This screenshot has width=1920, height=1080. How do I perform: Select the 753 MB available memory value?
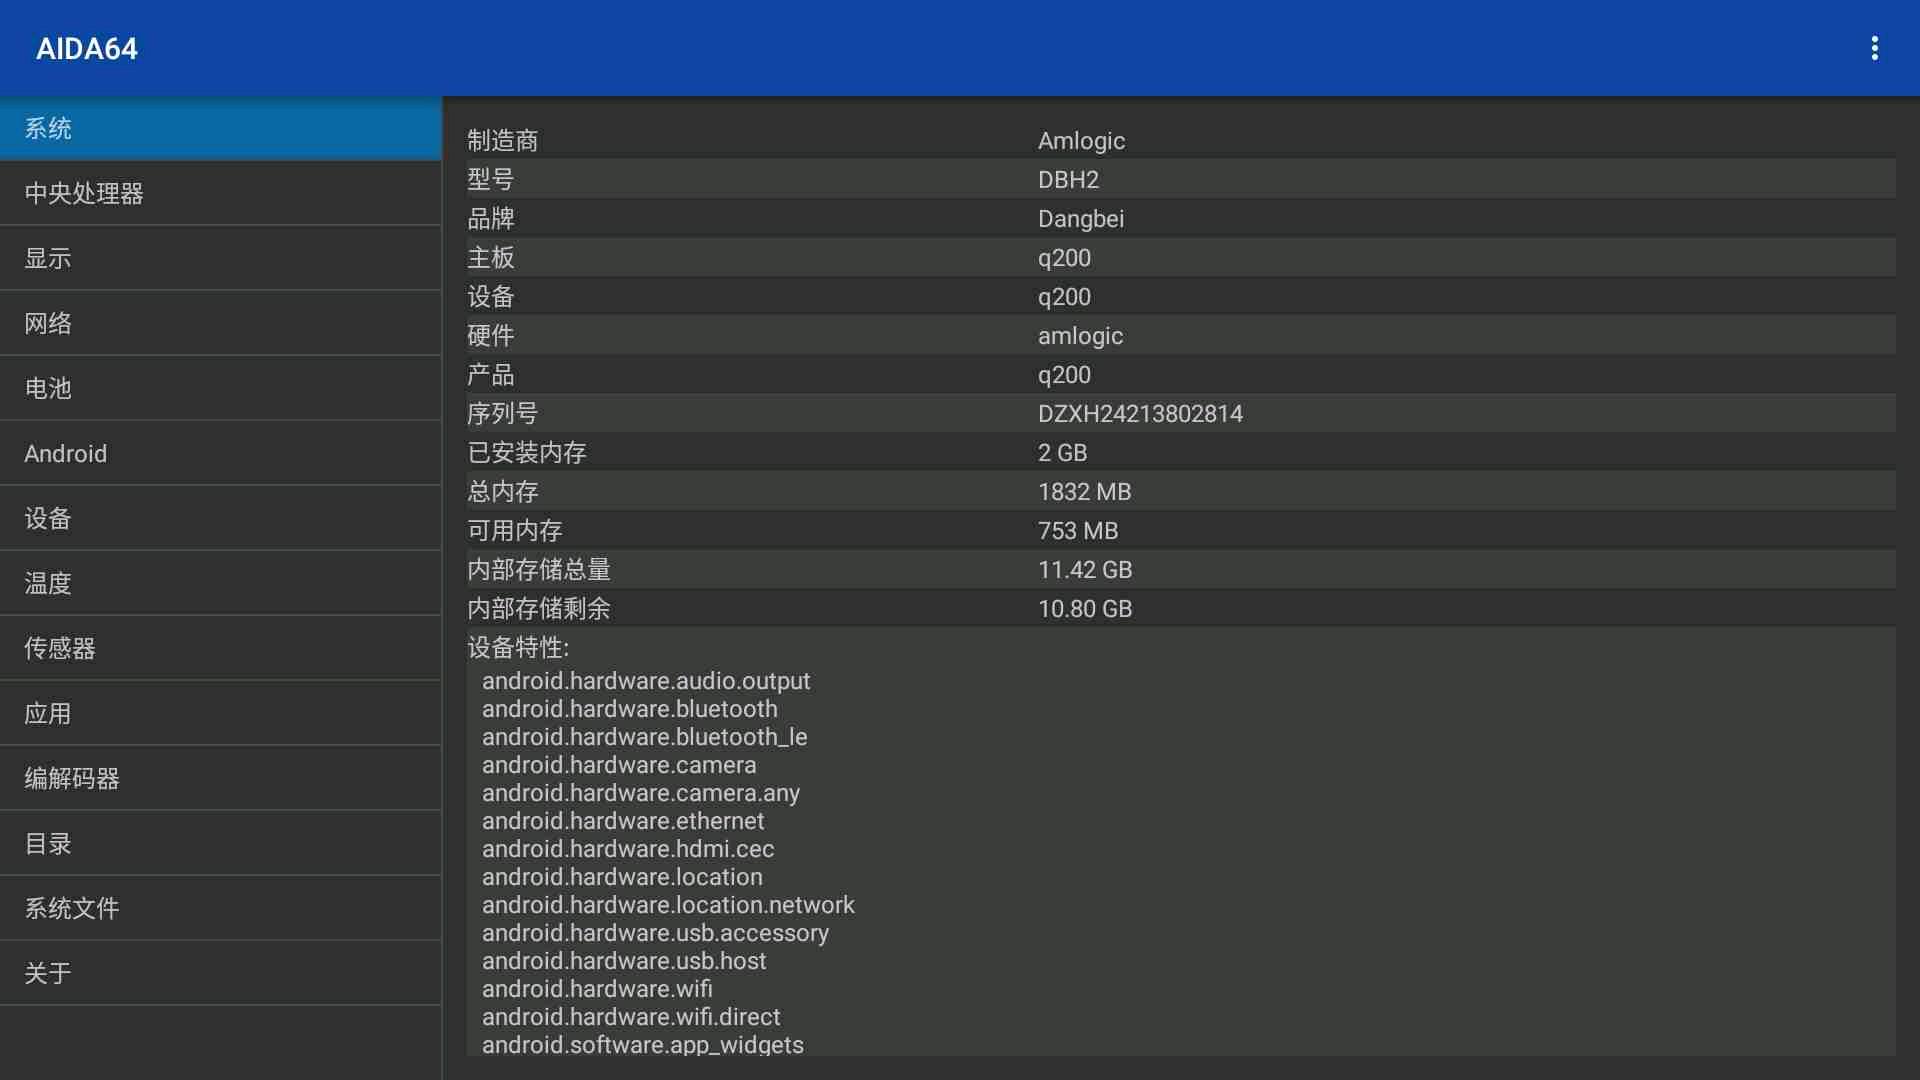point(1078,531)
